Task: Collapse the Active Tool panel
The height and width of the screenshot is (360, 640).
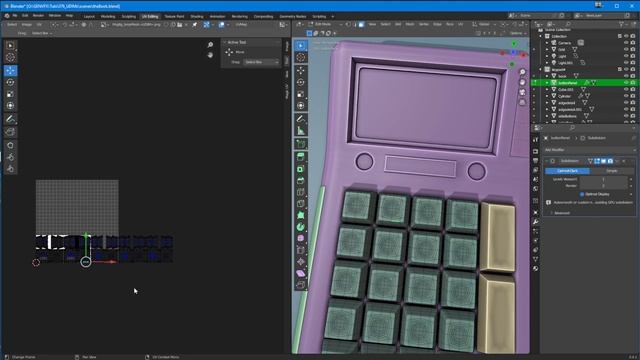Action: (x=224, y=42)
